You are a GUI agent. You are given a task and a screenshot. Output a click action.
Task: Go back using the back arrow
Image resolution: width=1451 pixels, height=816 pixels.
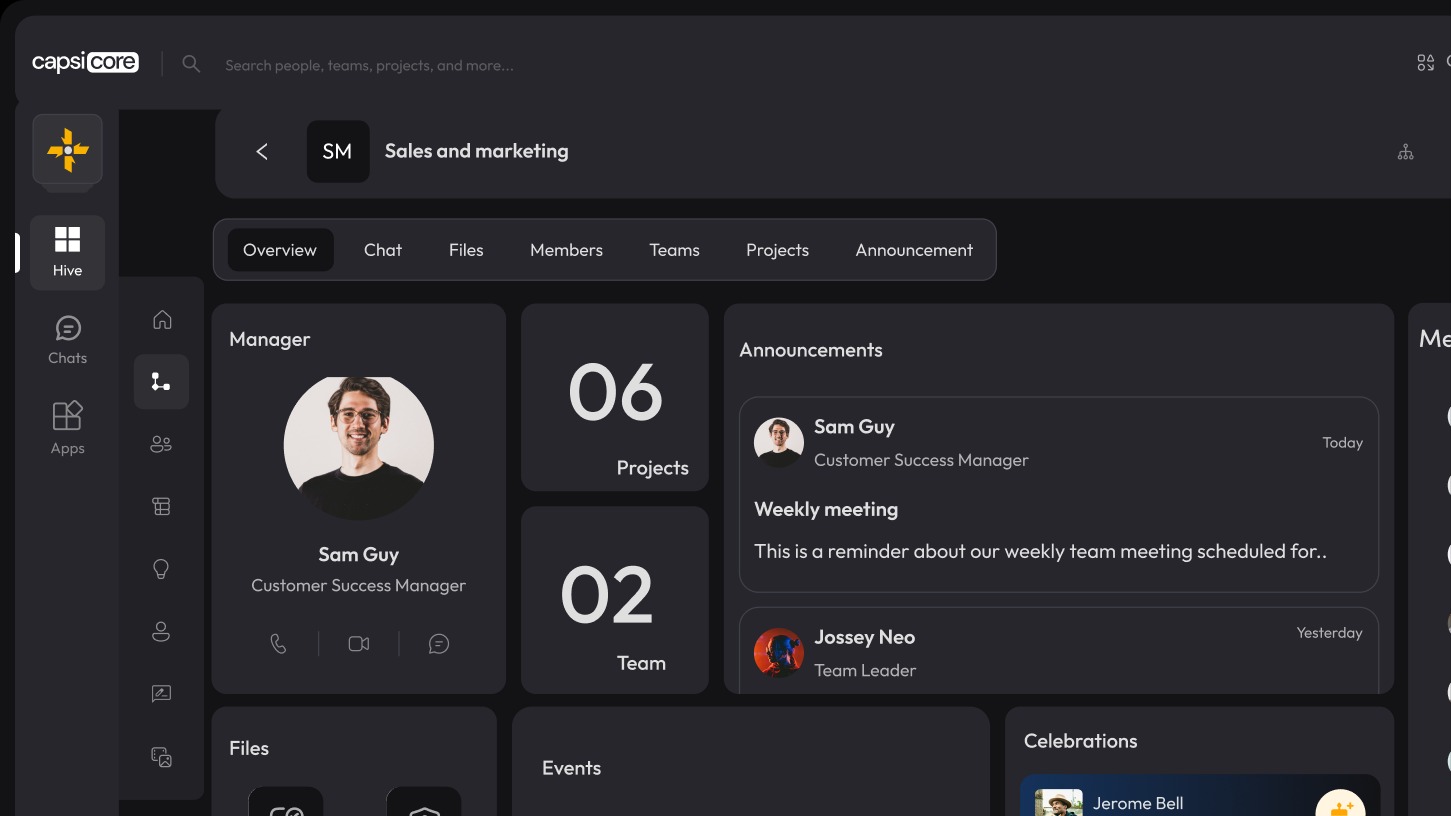pyautogui.click(x=262, y=151)
